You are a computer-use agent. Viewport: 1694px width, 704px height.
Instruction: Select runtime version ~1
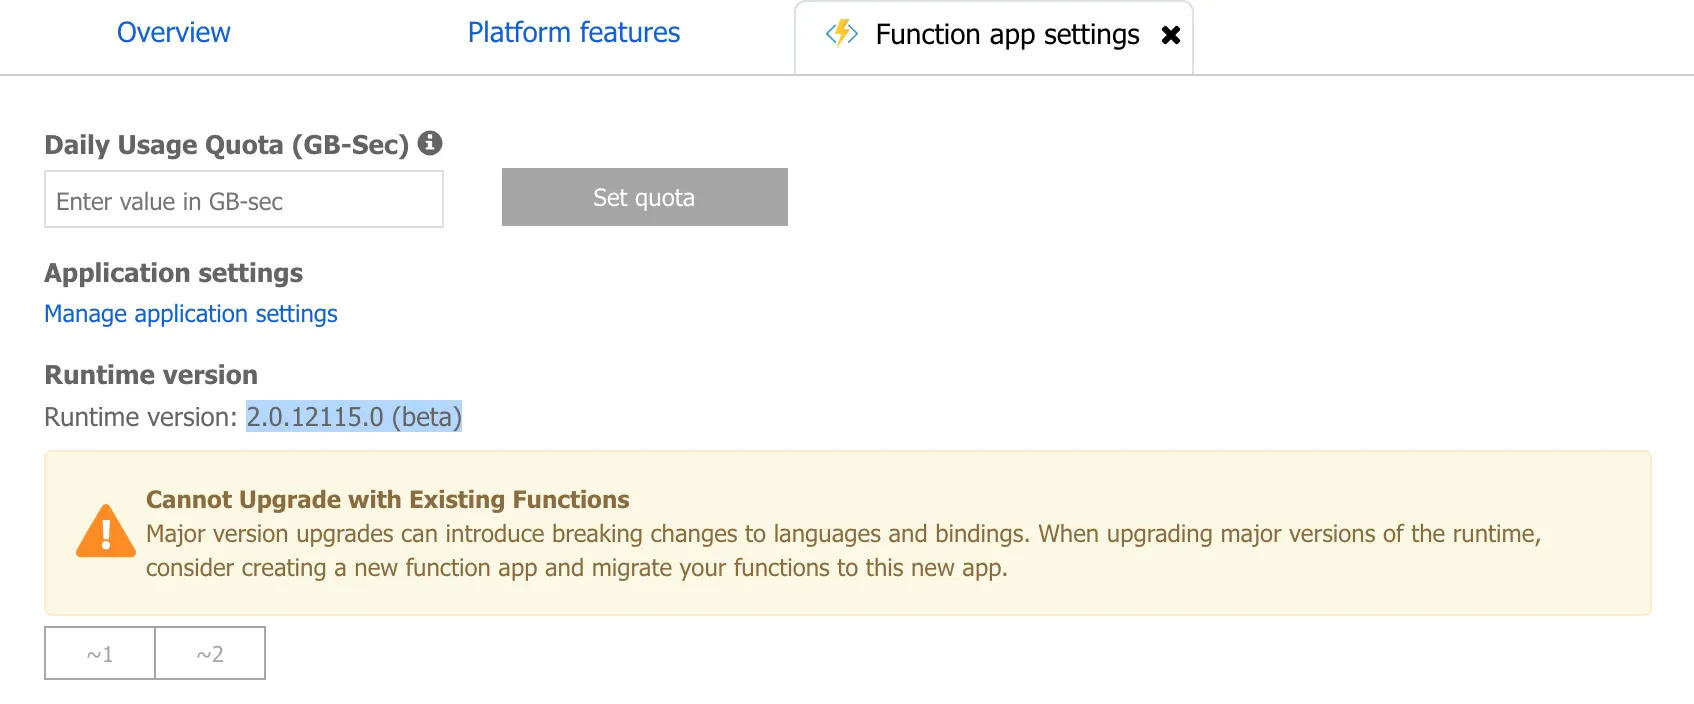coord(100,654)
